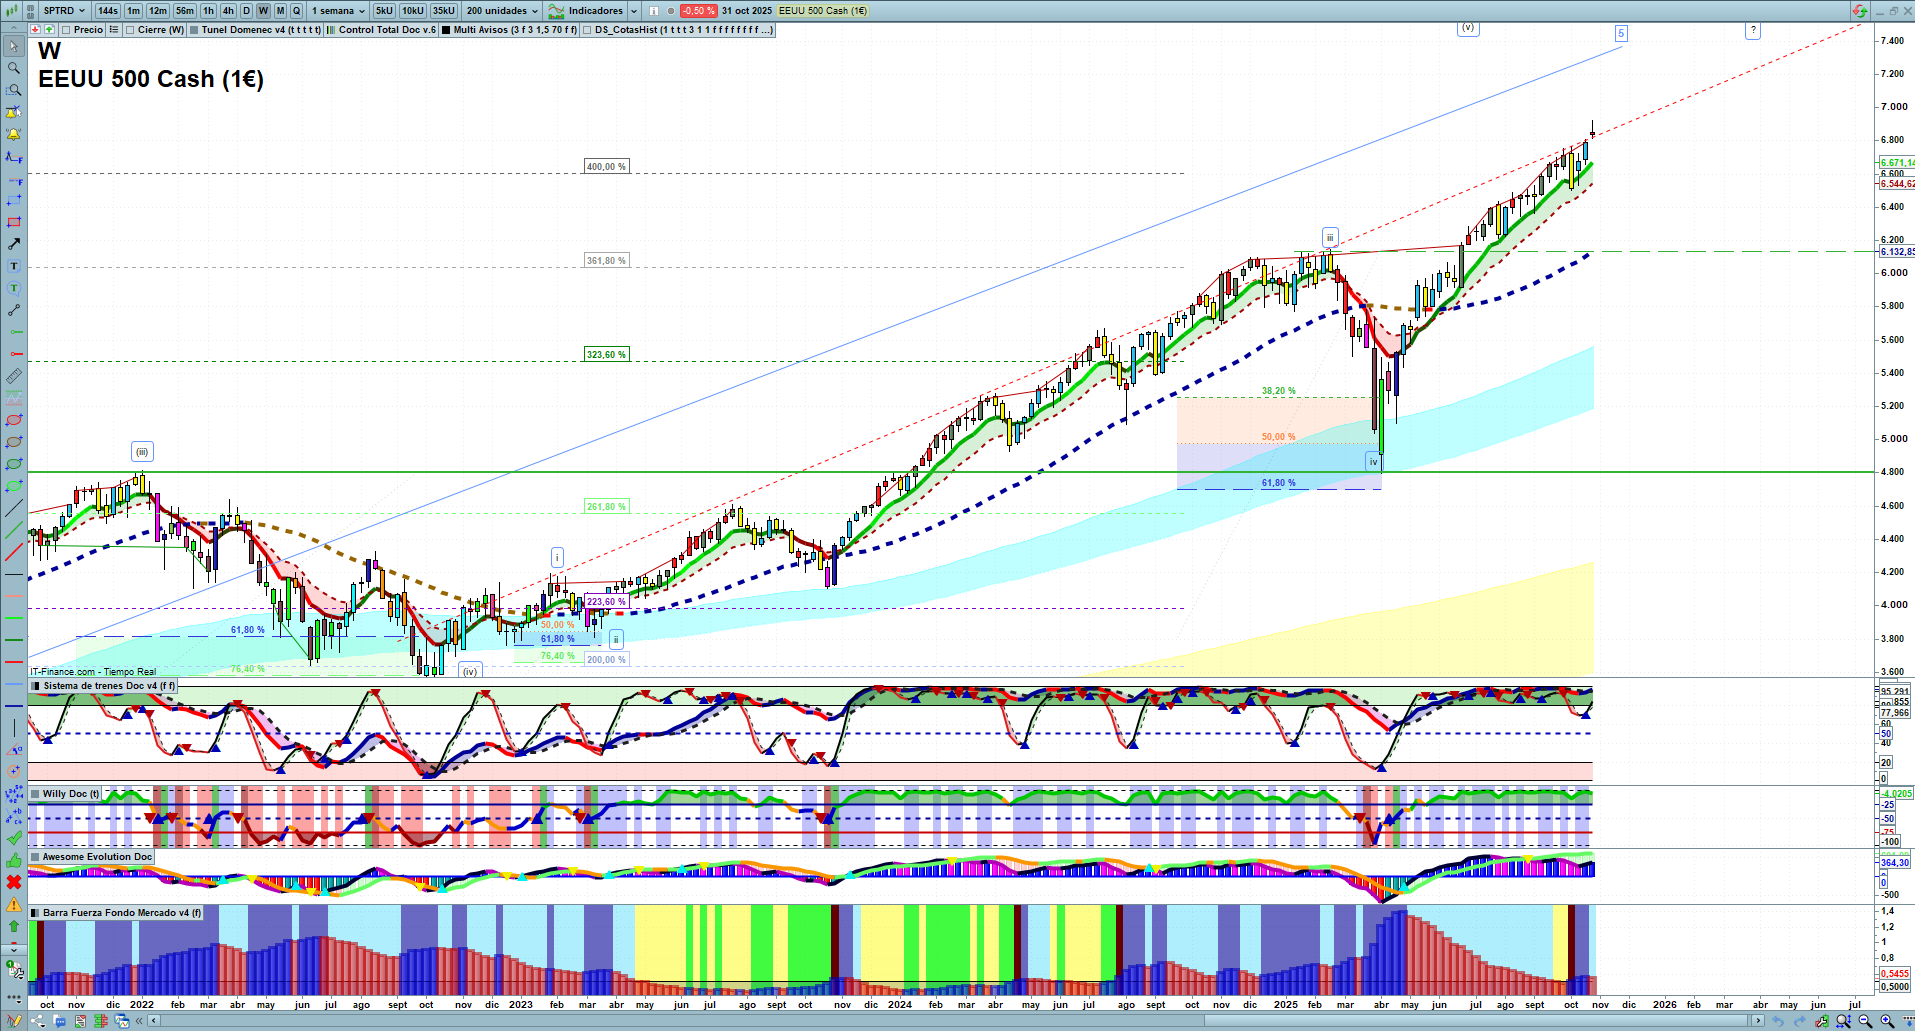Select the ruler measurement tool
This screenshot has height=1031, width=1915.
(13, 376)
